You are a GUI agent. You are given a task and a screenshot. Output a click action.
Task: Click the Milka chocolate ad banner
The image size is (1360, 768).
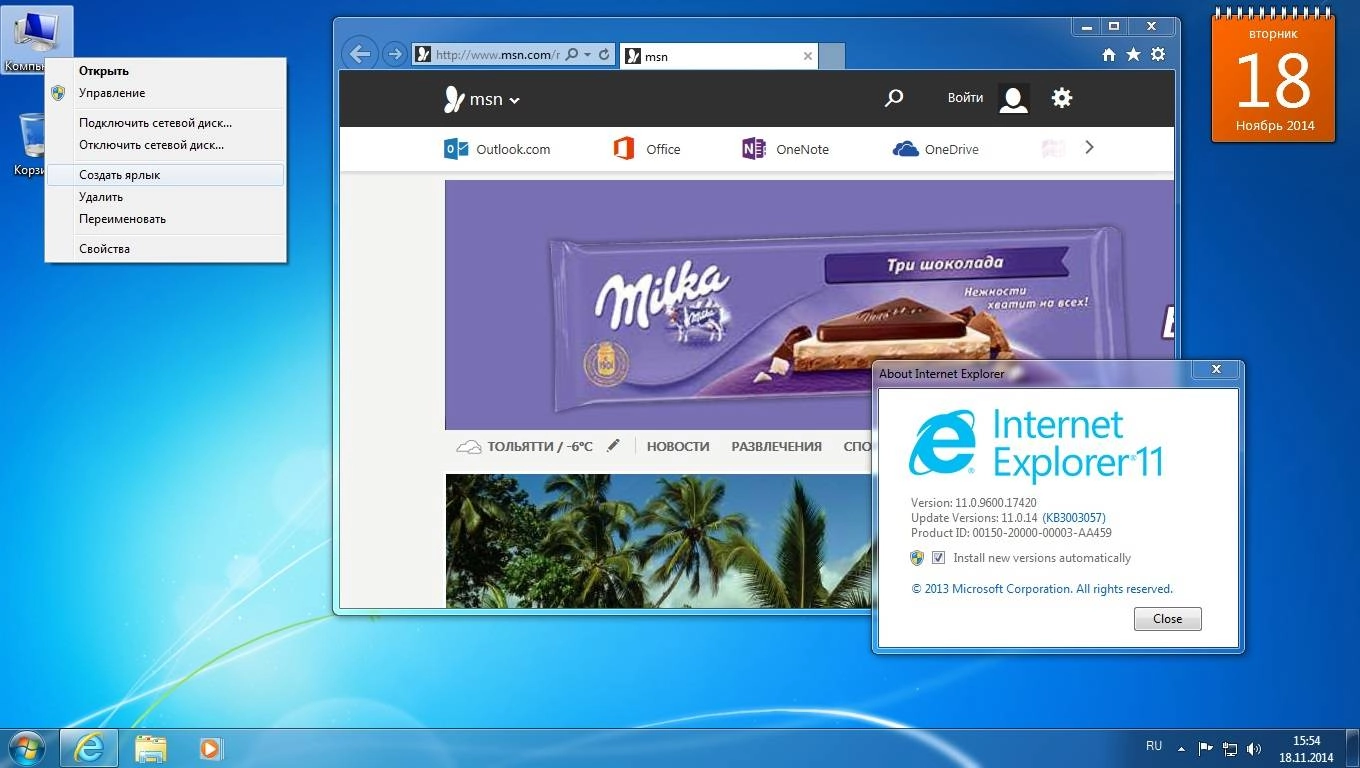809,305
